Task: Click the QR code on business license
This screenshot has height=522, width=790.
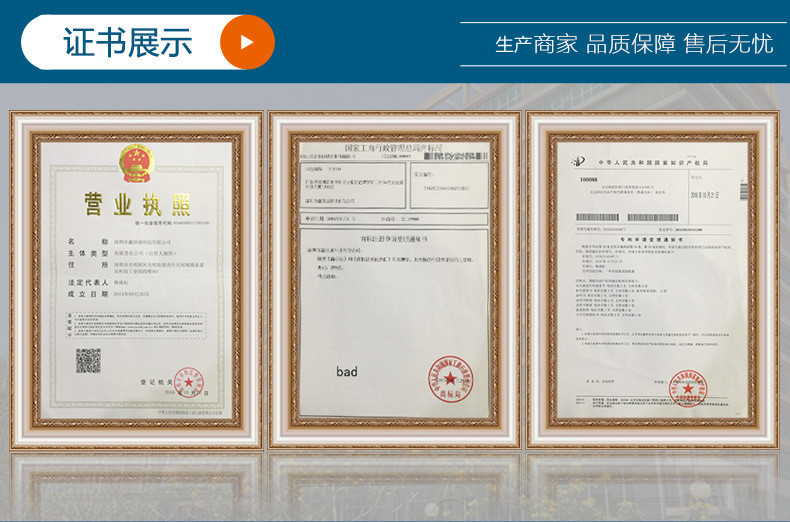Action: 88,360
